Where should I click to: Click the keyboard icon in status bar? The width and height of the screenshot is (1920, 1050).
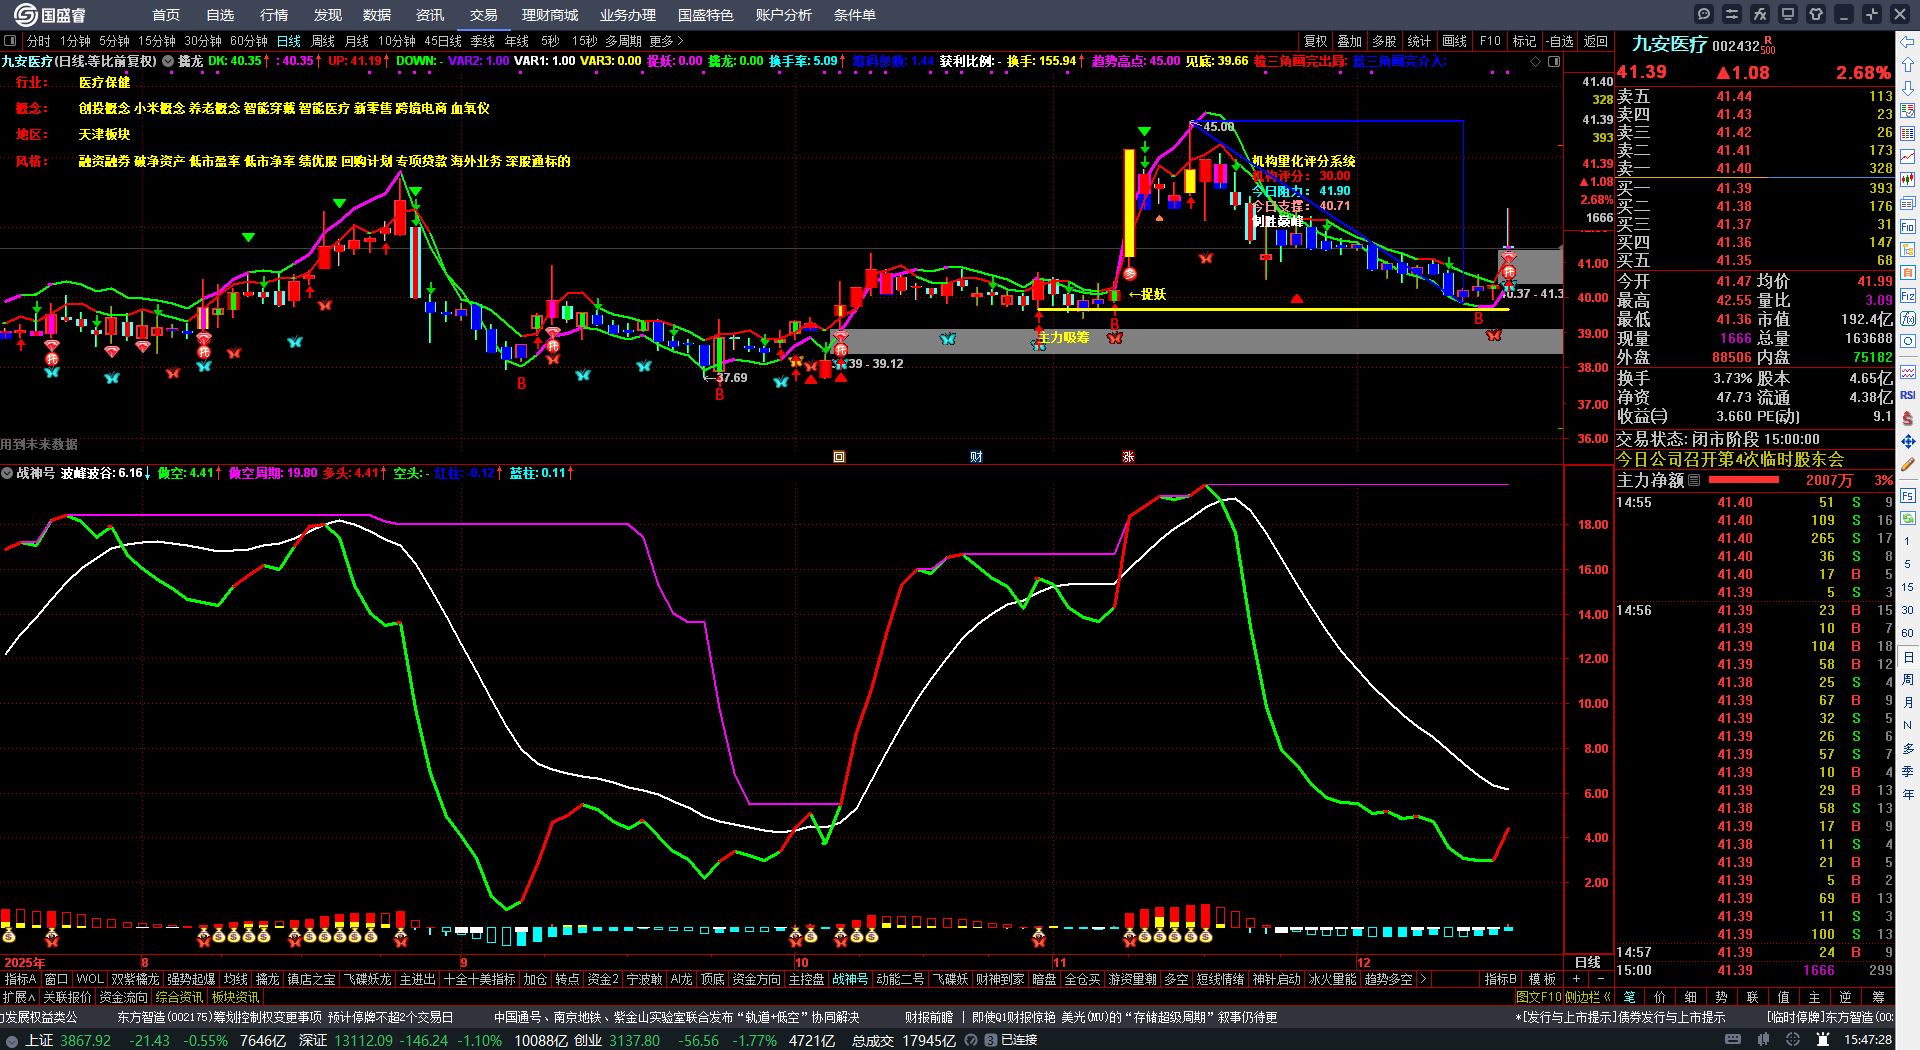[1734, 1040]
